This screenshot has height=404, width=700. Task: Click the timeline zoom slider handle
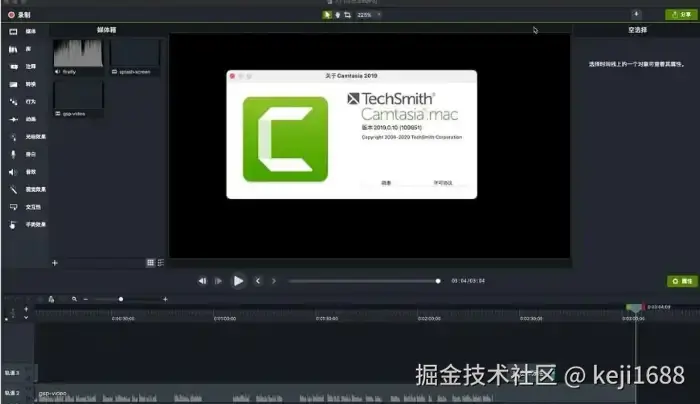click(121, 299)
